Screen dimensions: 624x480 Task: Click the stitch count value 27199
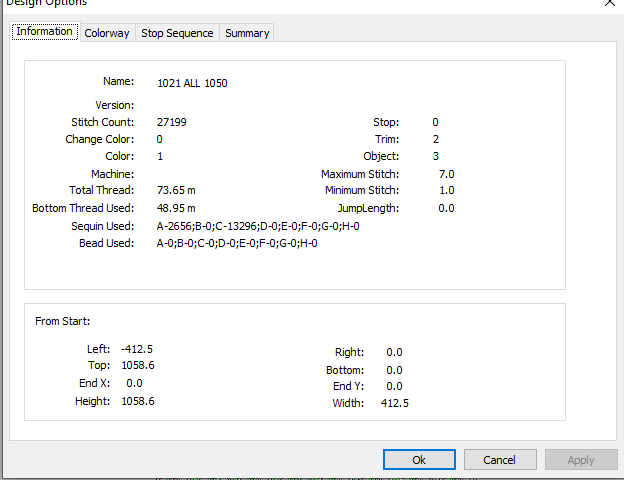(x=172, y=122)
